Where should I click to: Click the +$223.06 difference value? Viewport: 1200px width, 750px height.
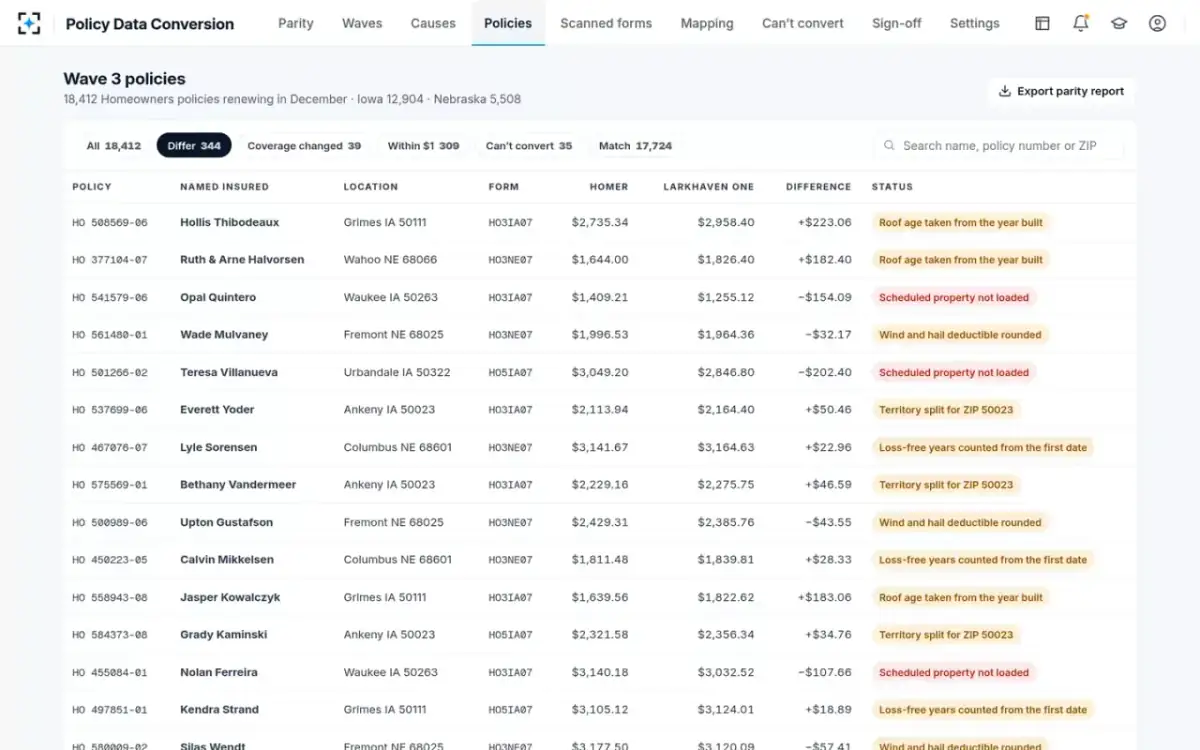pos(825,223)
